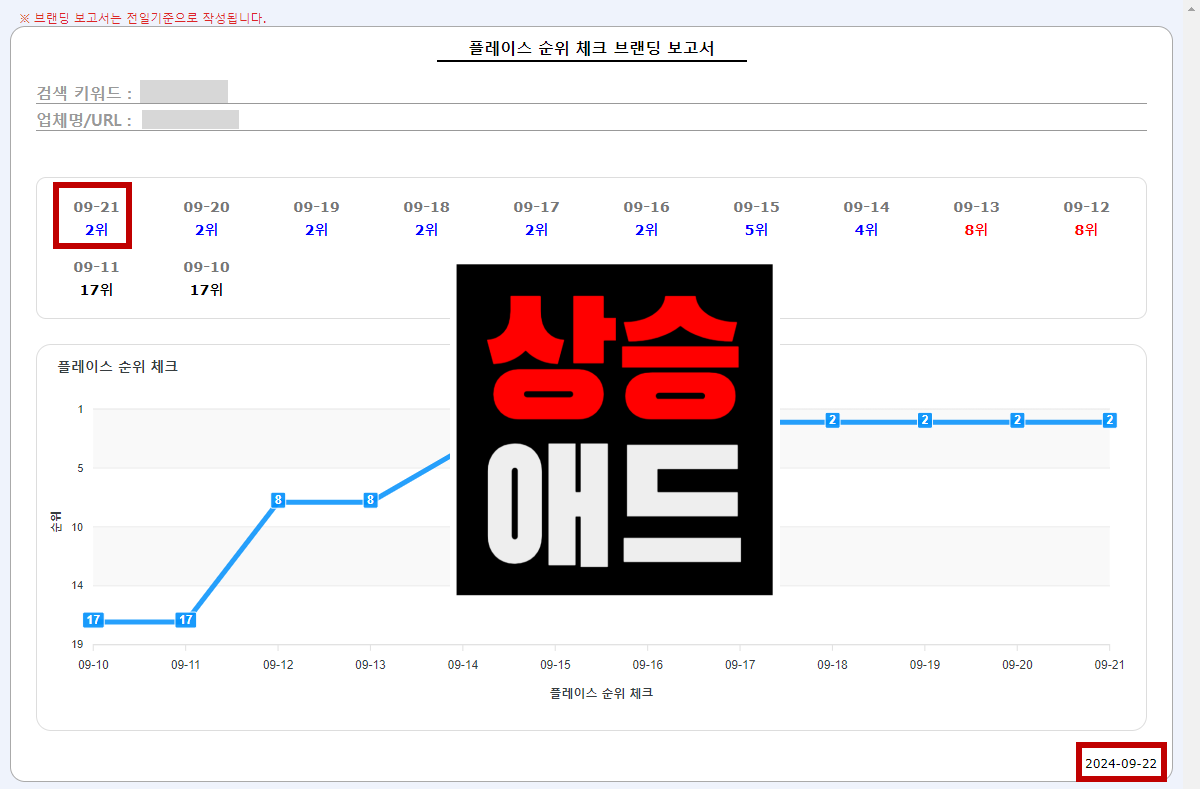
Task: Click the '2위' rank under date 09-19
Action: [317, 230]
